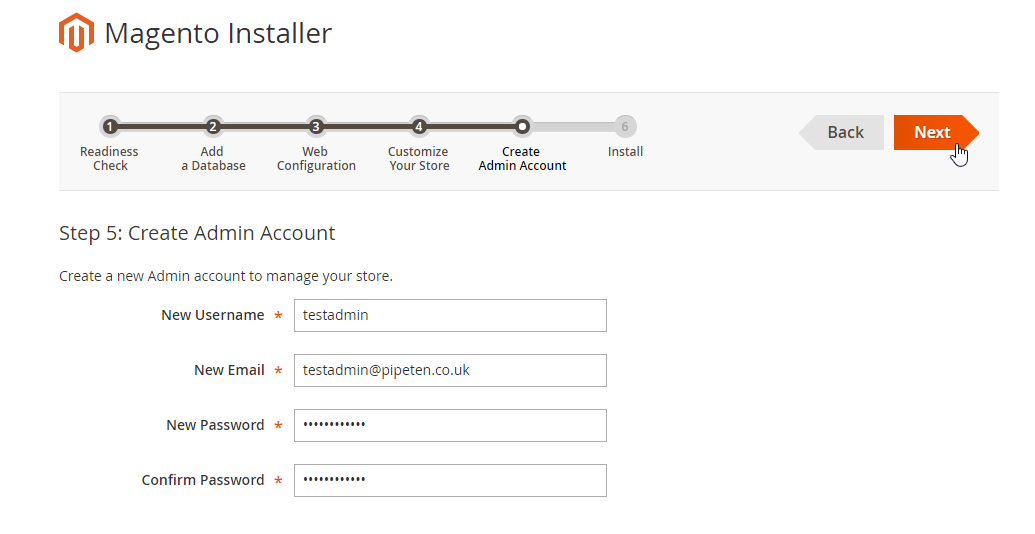The image size is (1035, 534).
Task: Click the current step 5 circle marker
Action: point(521,126)
